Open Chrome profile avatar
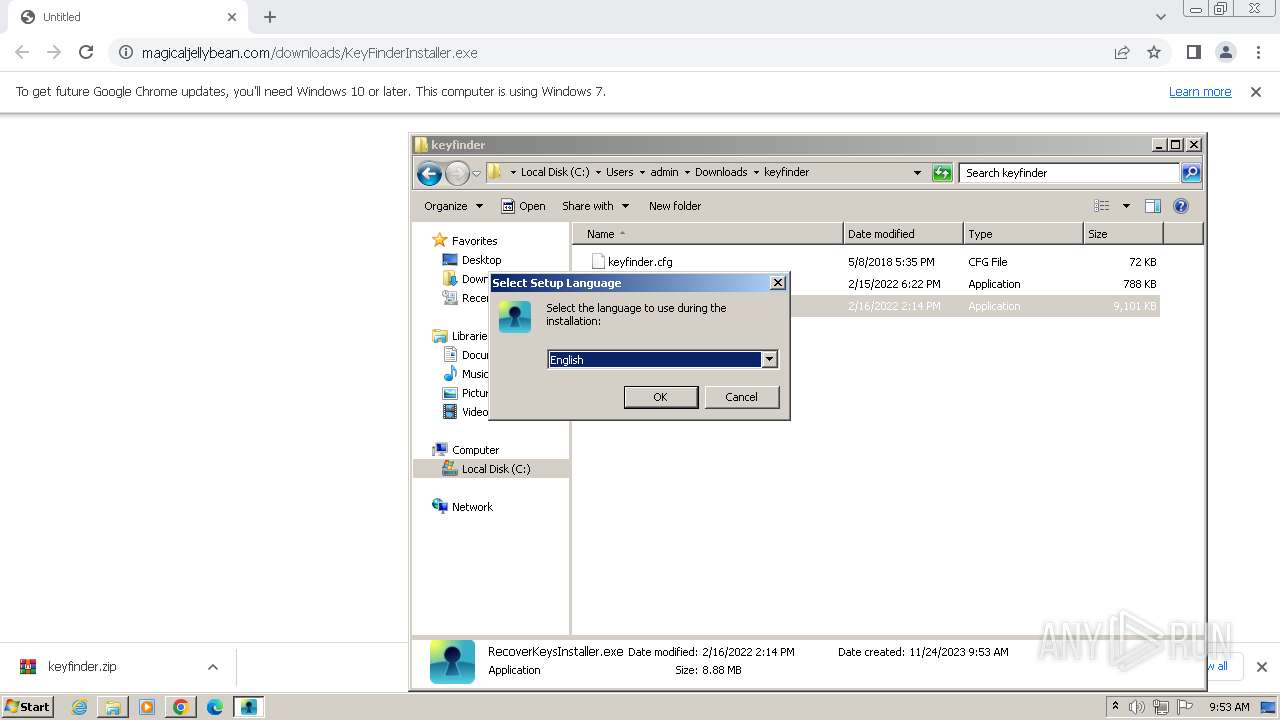This screenshot has width=1280, height=720. coord(1226,52)
